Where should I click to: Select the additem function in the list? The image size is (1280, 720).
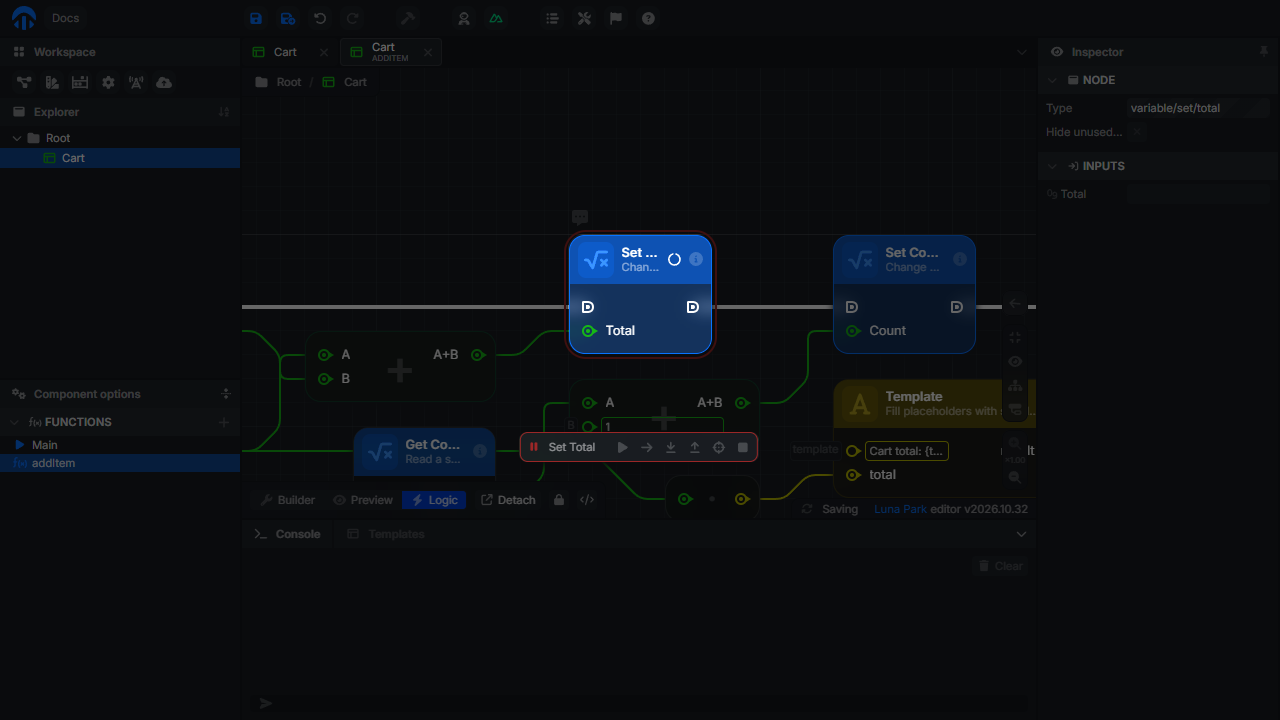click(x=120, y=463)
